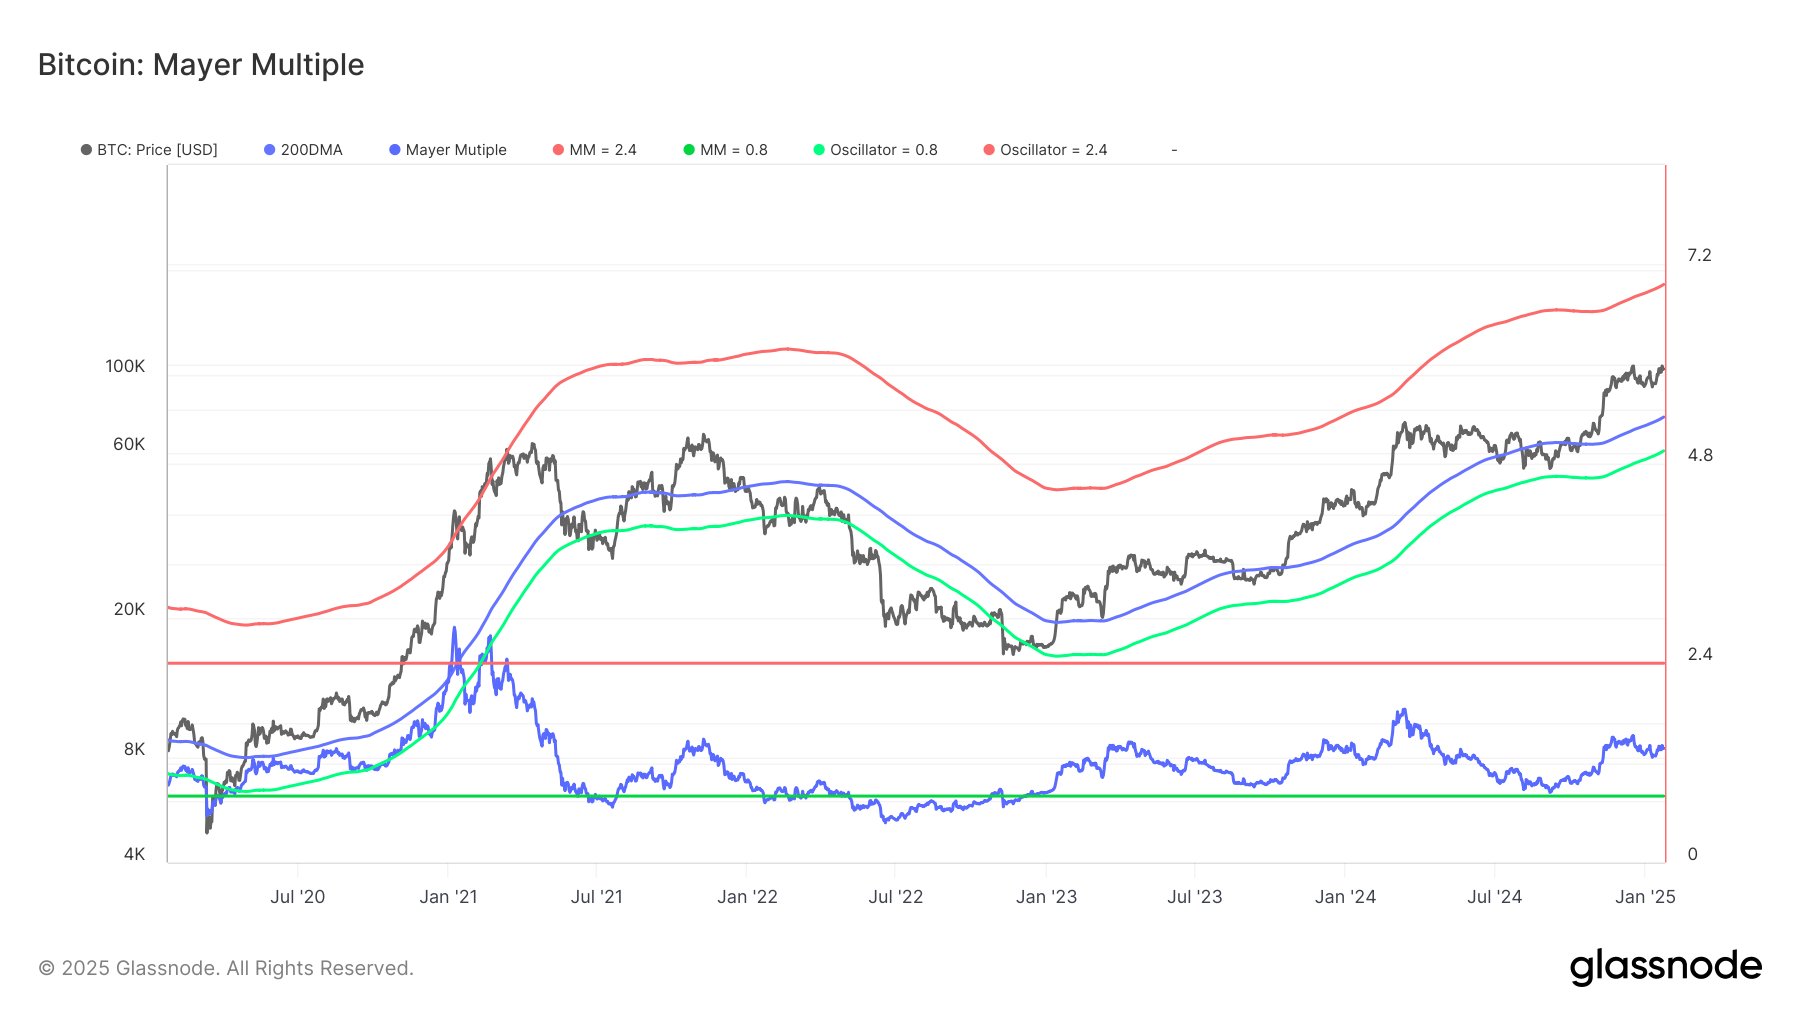
Task: Click the 100K left axis label
Action: click(x=125, y=367)
